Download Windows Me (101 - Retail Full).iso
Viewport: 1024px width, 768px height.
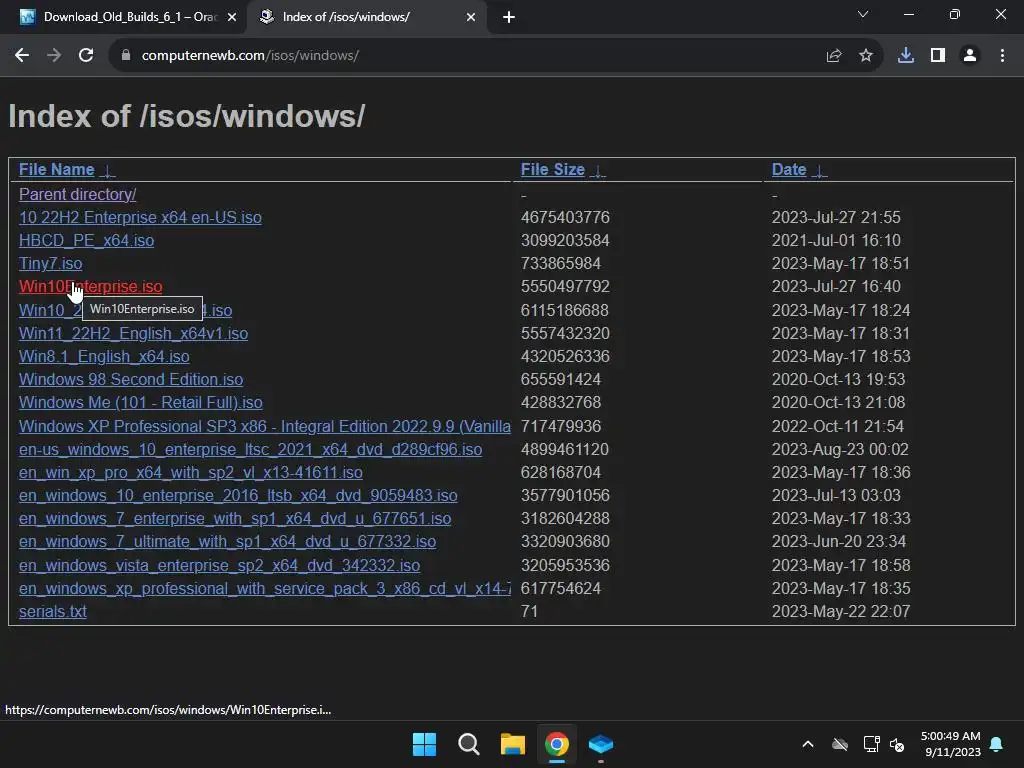[x=140, y=402]
